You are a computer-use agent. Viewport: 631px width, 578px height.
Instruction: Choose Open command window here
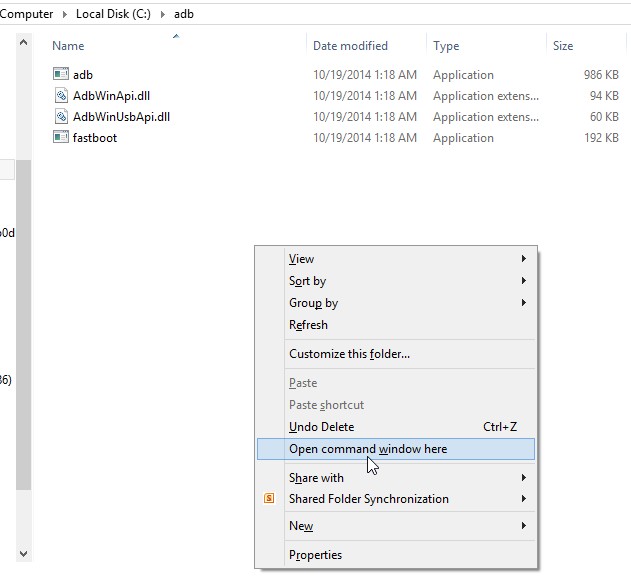click(368, 449)
